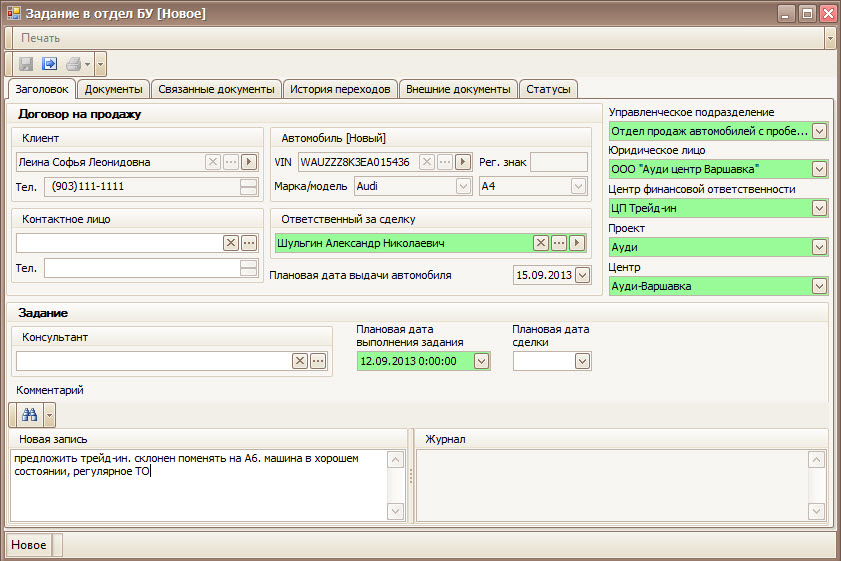Open the Плановая дата выдачи автомобиля date picker
This screenshot has height=561, width=841.
(582, 275)
